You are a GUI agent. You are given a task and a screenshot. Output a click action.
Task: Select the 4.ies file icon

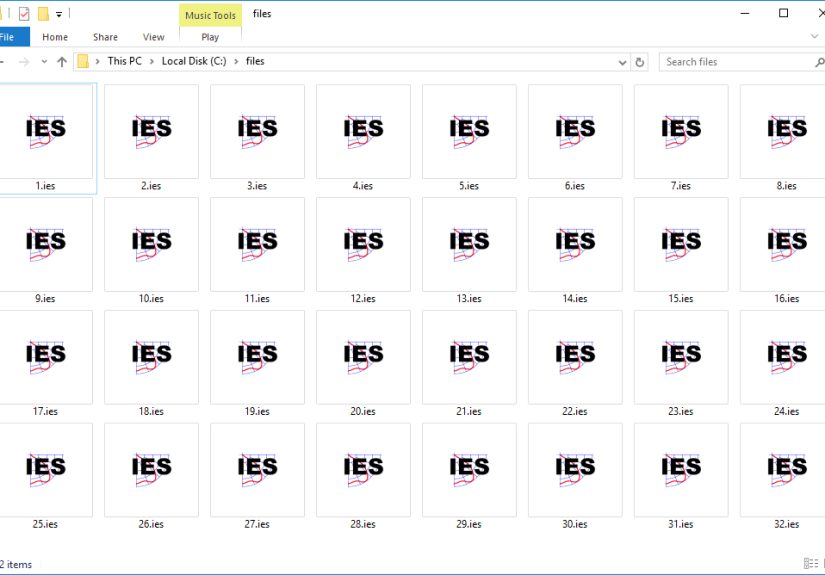(x=364, y=132)
